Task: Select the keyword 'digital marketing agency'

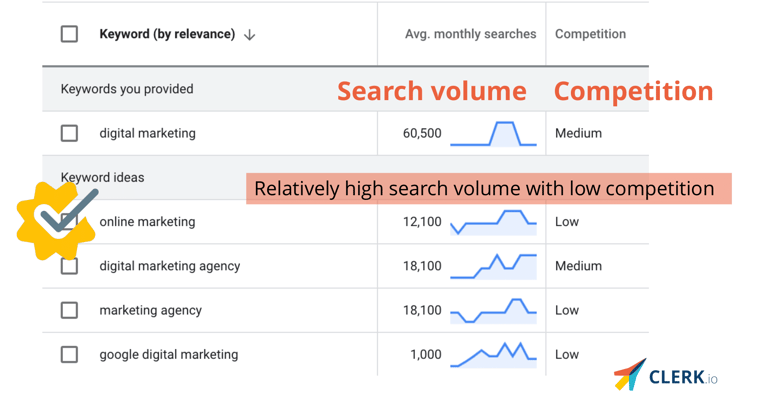Action: click(x=170, y=266)
